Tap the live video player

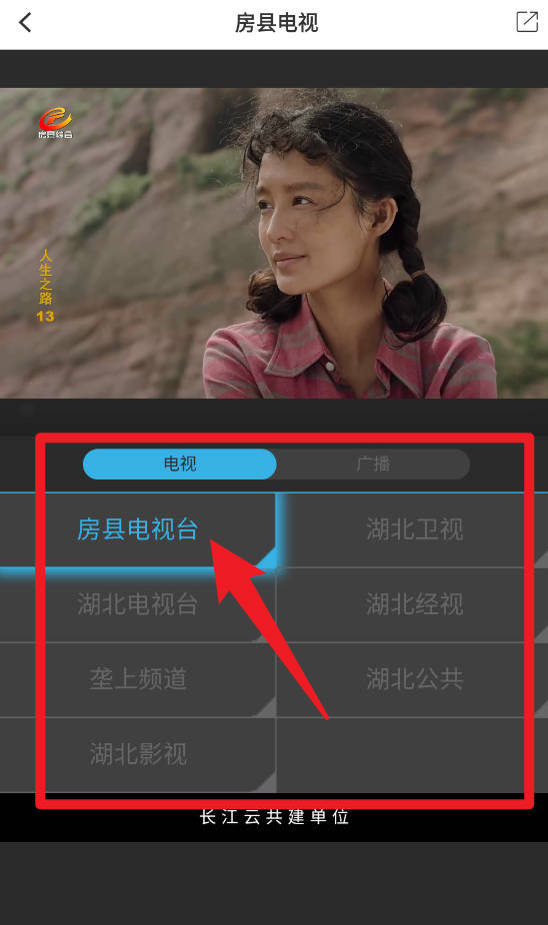point(274,243)
